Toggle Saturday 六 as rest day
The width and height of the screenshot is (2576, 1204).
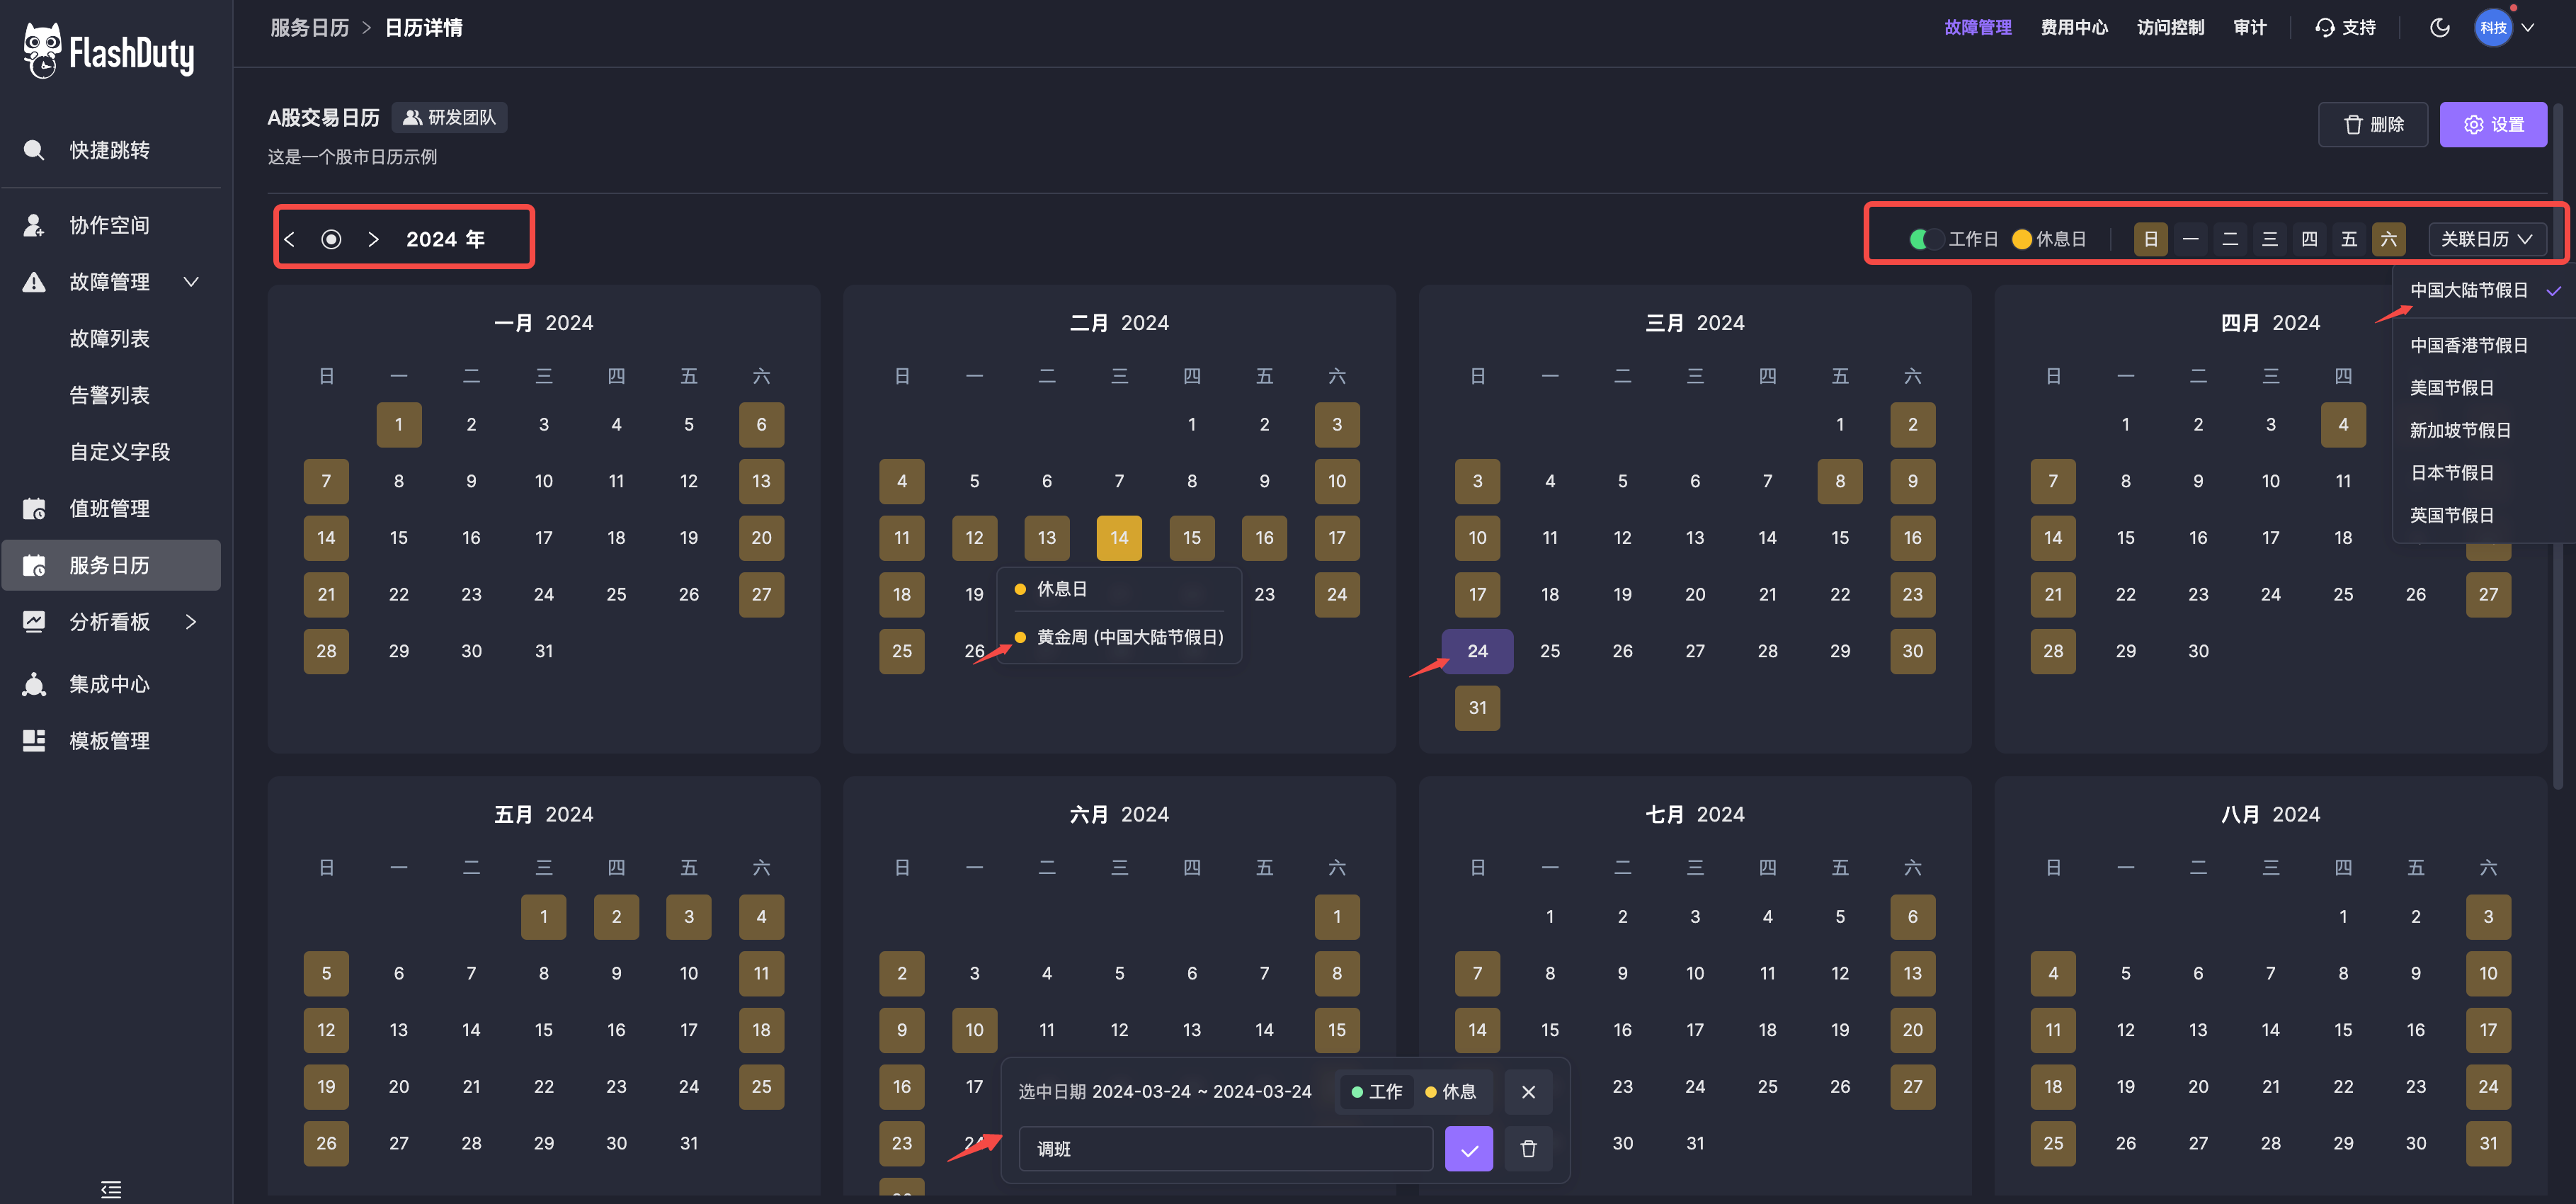click(x=2389, y=239)
